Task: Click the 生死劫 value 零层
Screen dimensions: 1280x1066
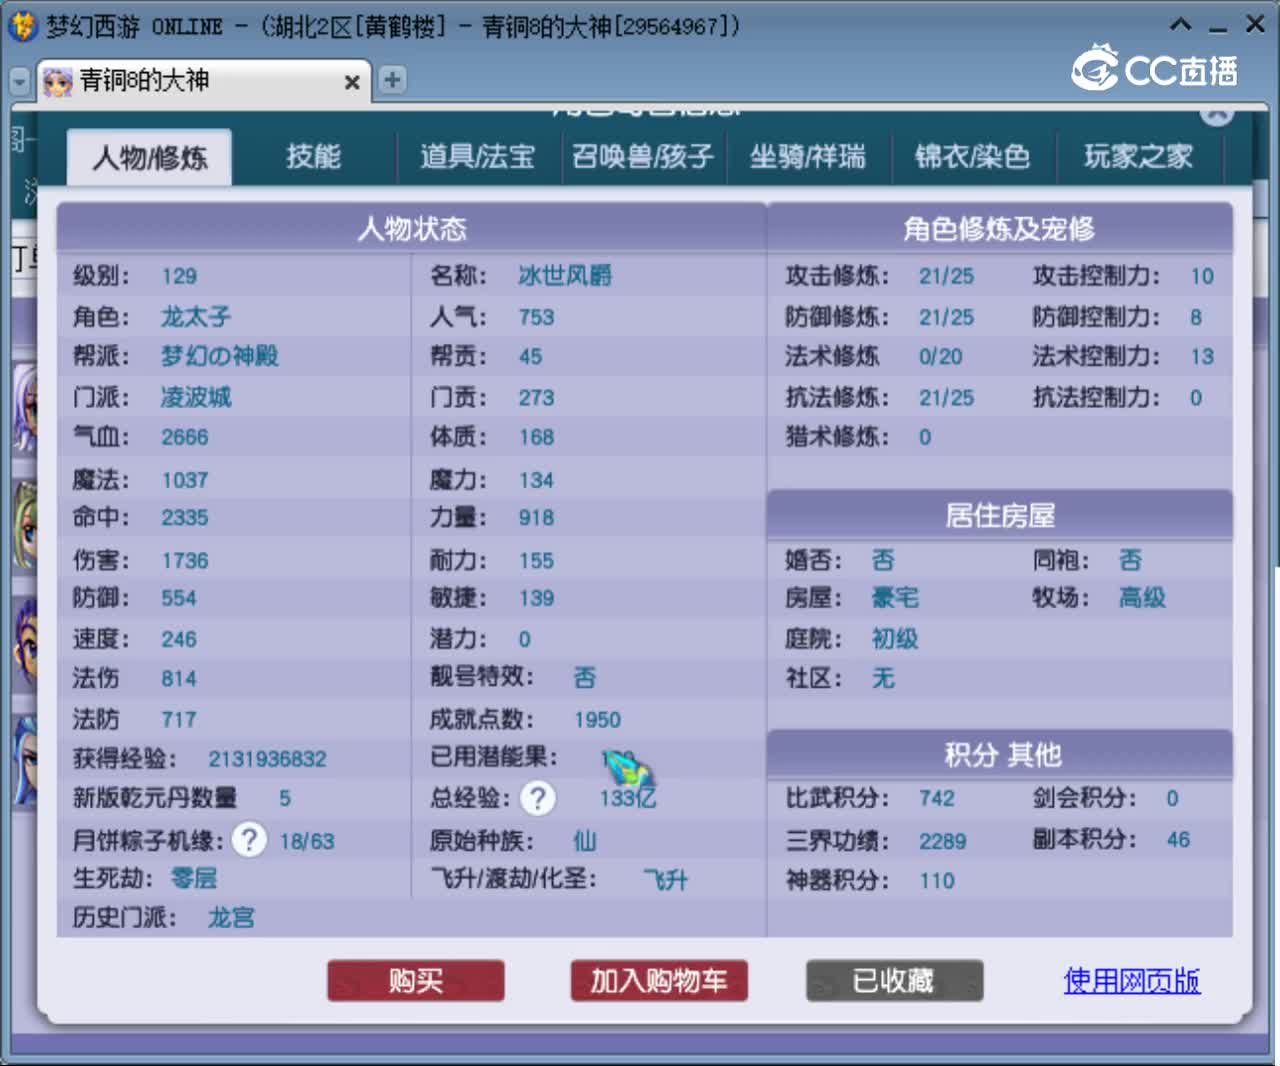Action: (x=194, y=879)
